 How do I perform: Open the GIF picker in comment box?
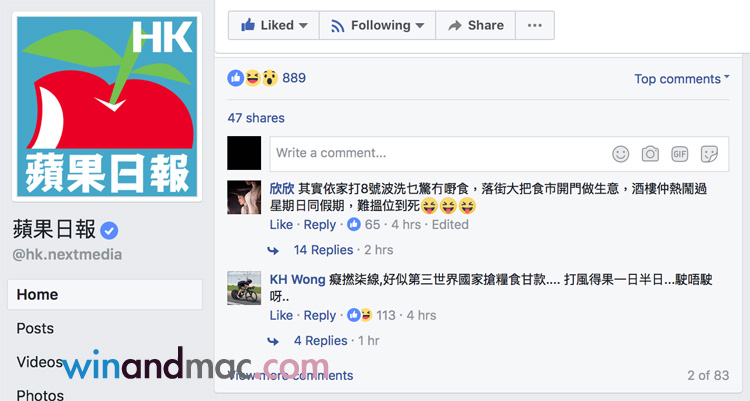[x=680, y=154]
